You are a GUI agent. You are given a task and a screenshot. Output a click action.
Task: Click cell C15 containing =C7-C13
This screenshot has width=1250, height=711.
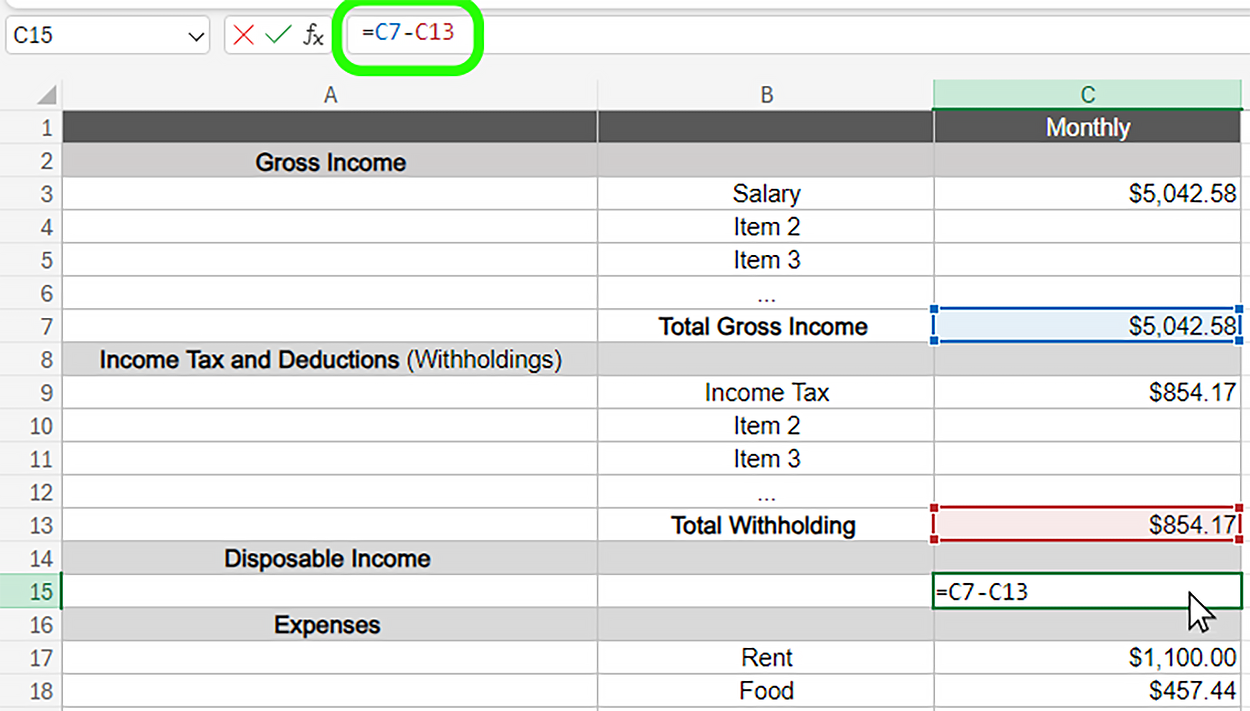click(x=1088, y=591)
